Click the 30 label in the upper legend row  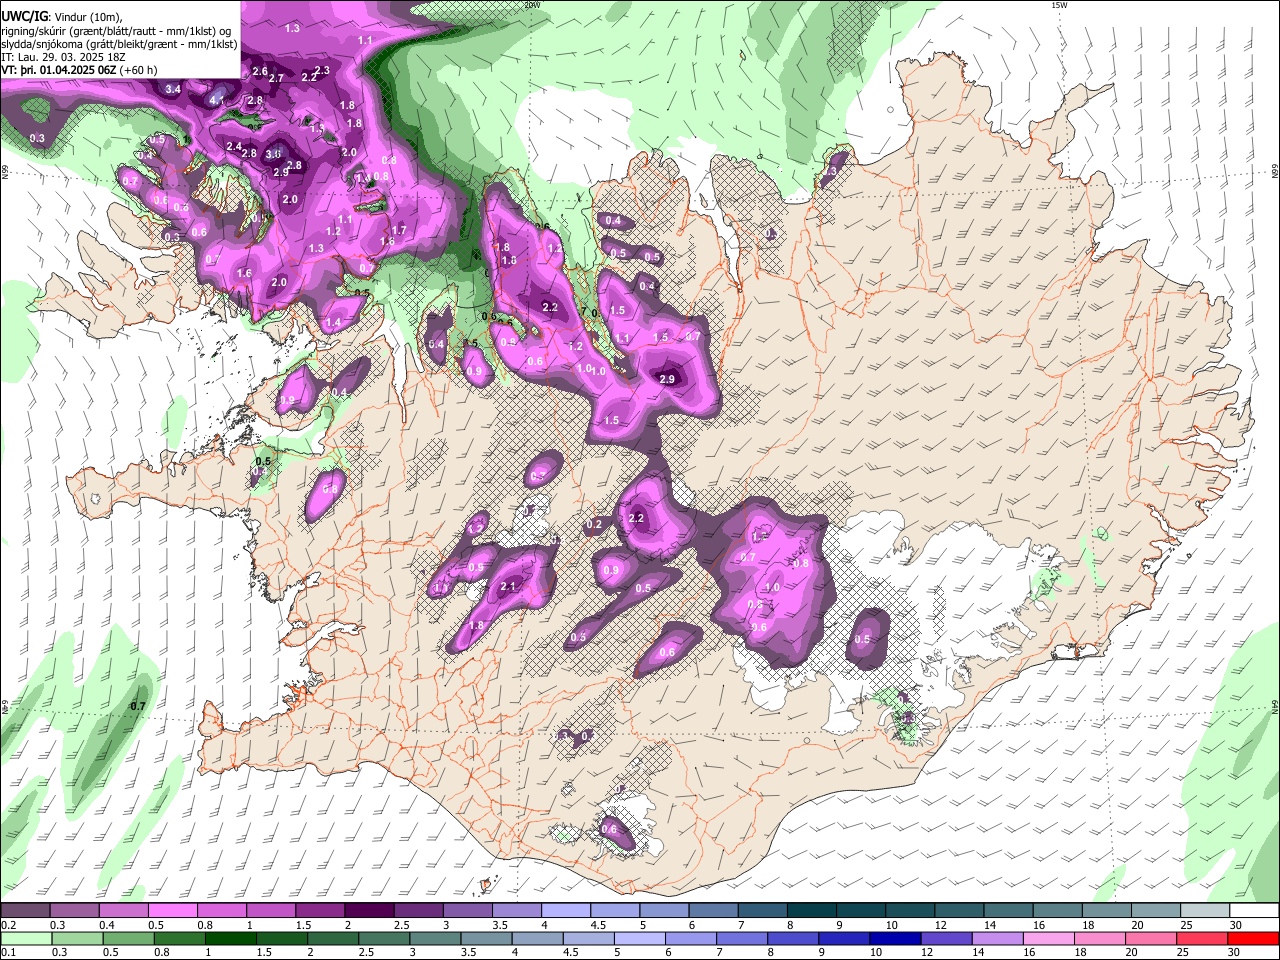click(x=1236, y=926)
